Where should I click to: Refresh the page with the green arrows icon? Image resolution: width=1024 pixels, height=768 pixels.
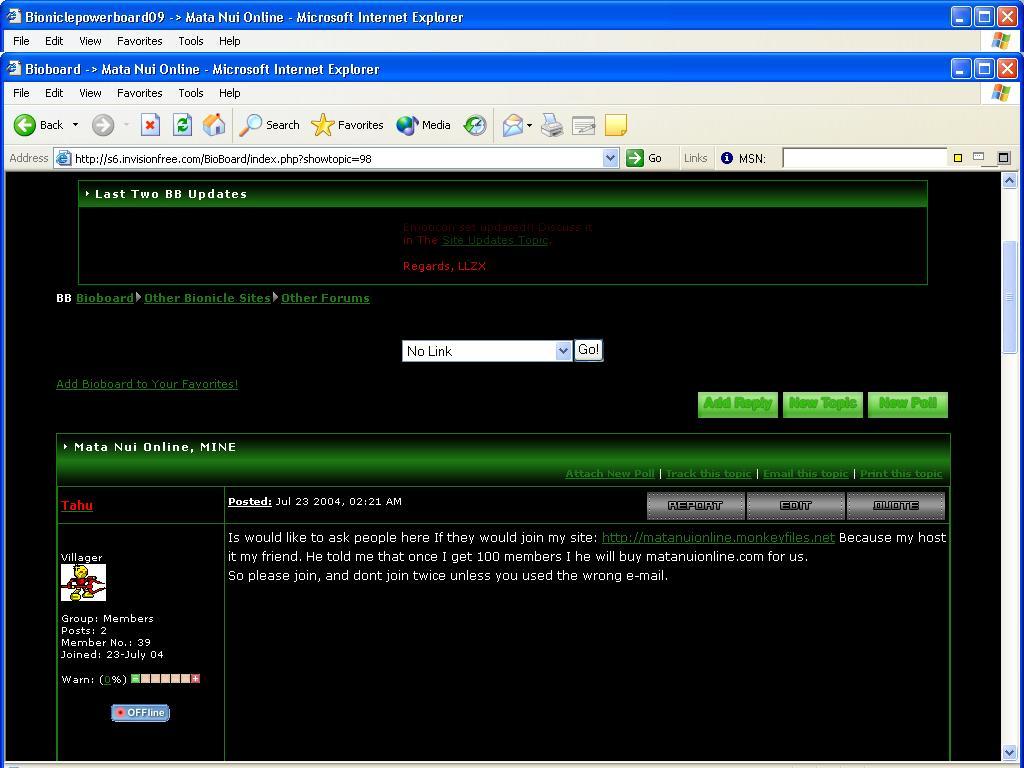point(182,125)
